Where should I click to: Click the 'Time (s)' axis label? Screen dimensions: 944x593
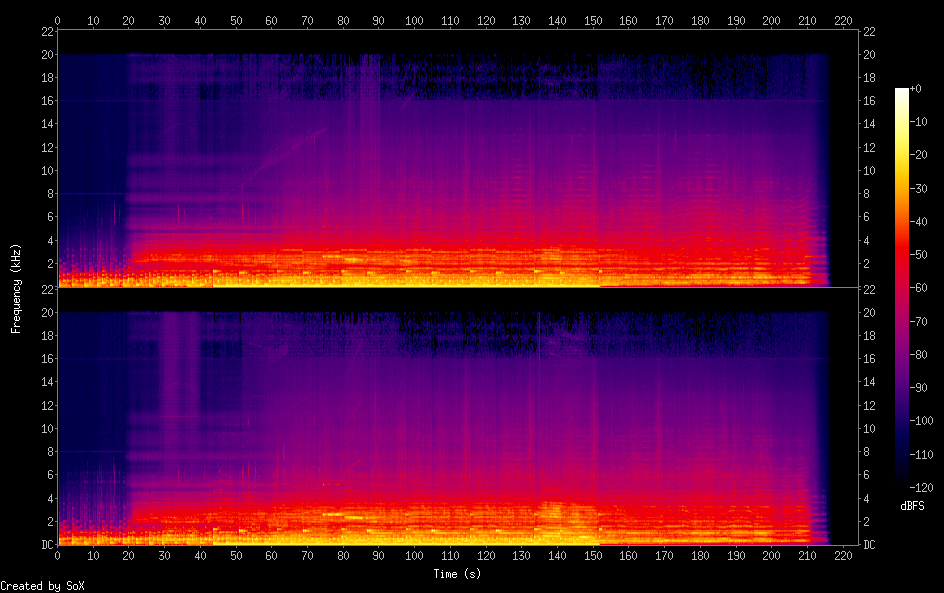coord(457,574)
